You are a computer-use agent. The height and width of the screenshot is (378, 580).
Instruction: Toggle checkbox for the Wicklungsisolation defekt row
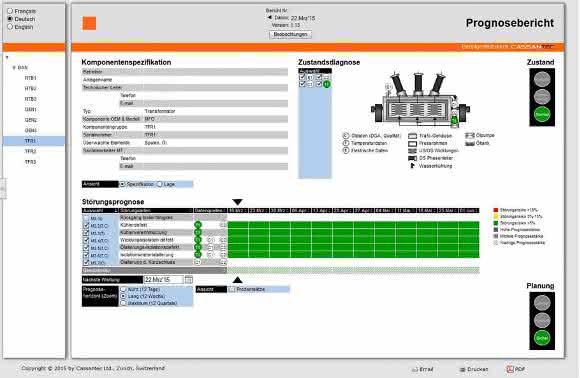click(86, 240)
